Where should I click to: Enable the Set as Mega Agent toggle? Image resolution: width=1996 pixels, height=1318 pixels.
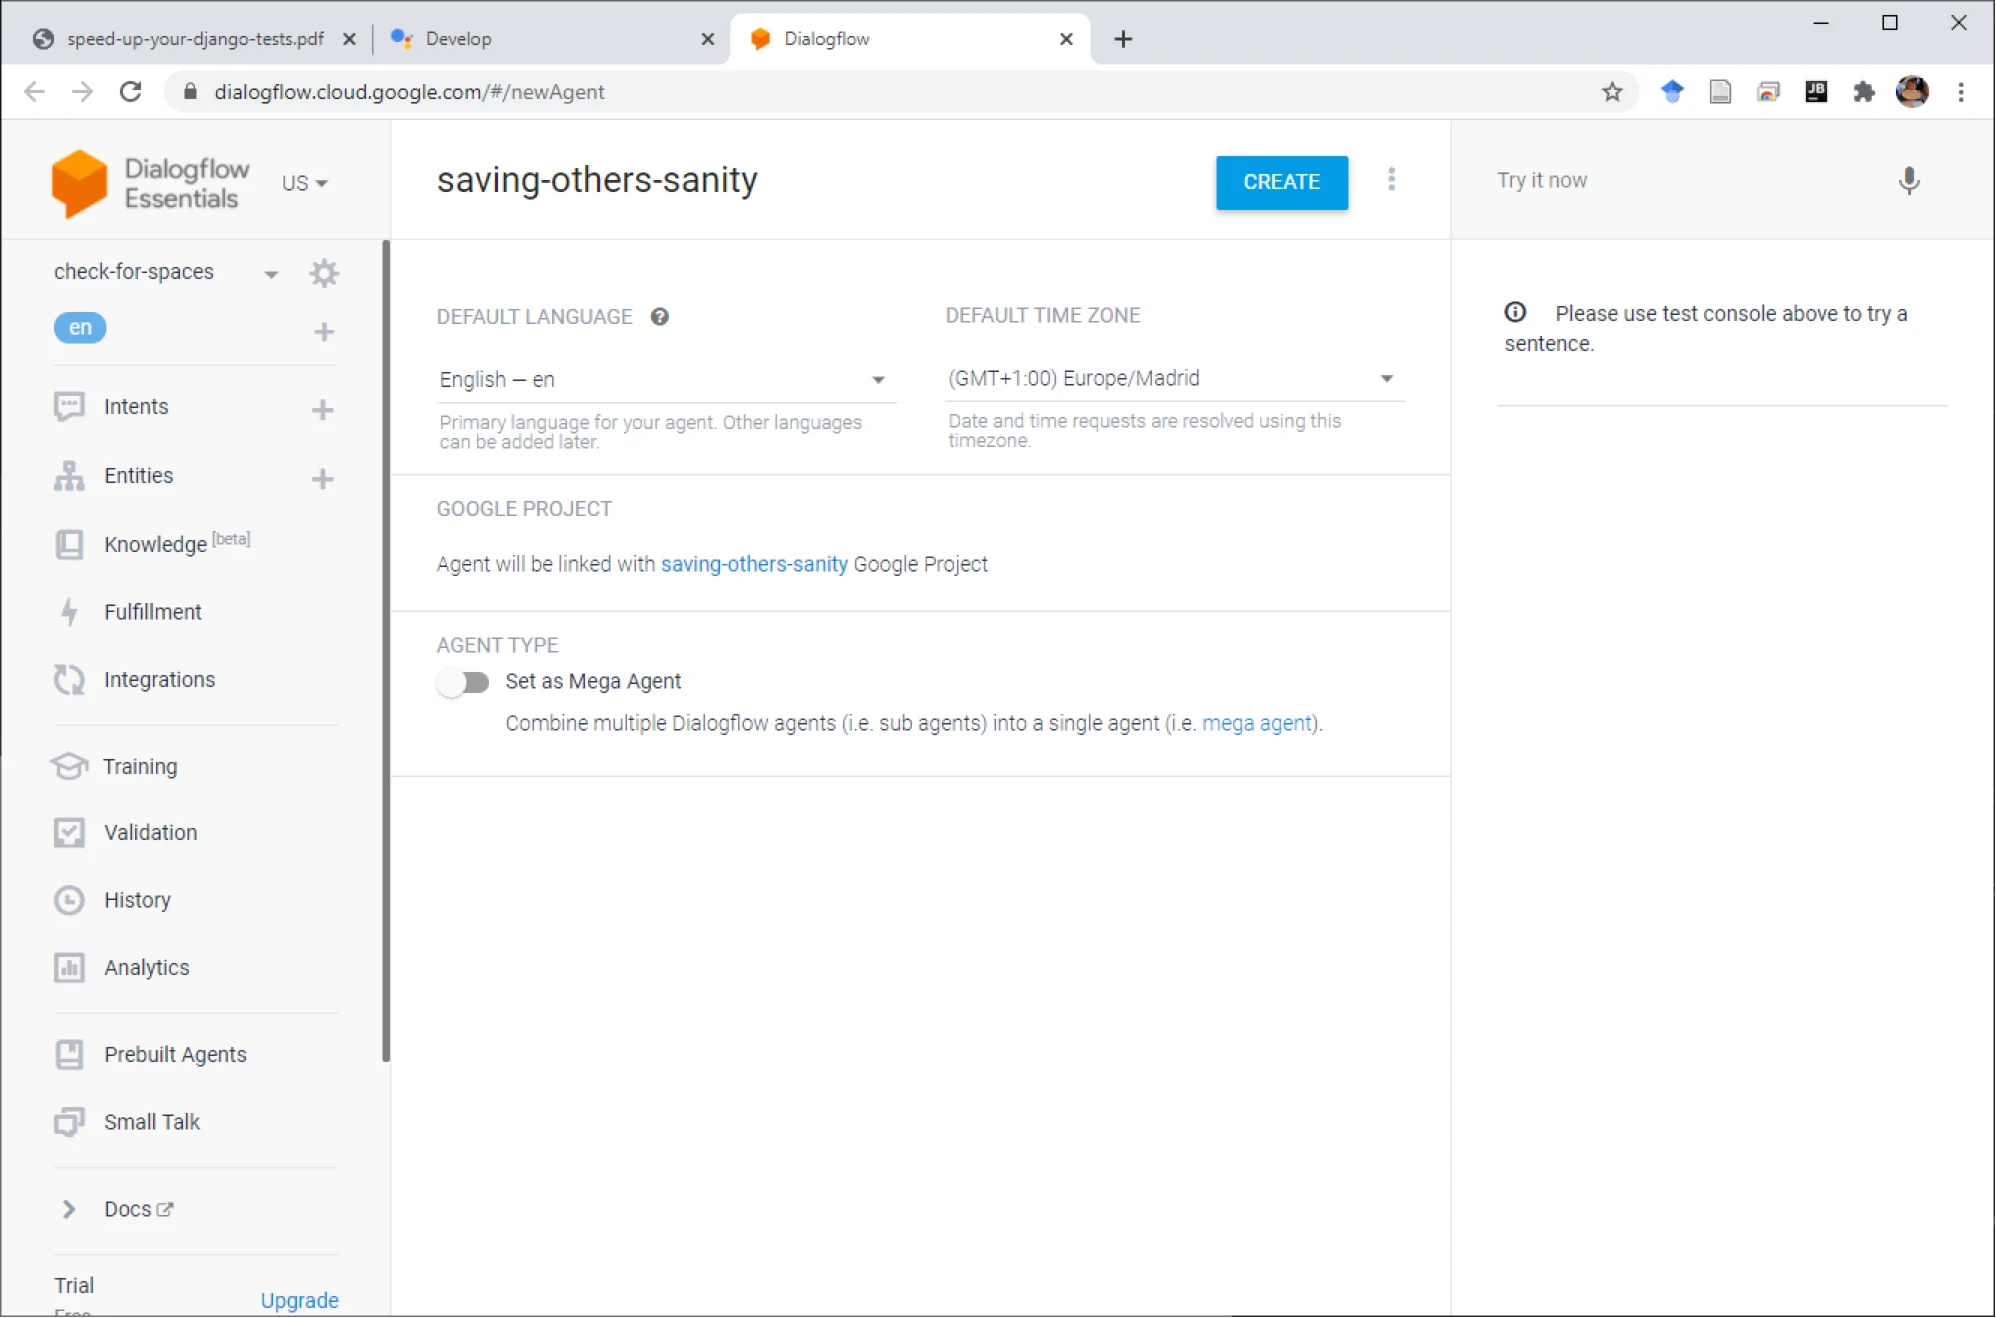(463, 682)
